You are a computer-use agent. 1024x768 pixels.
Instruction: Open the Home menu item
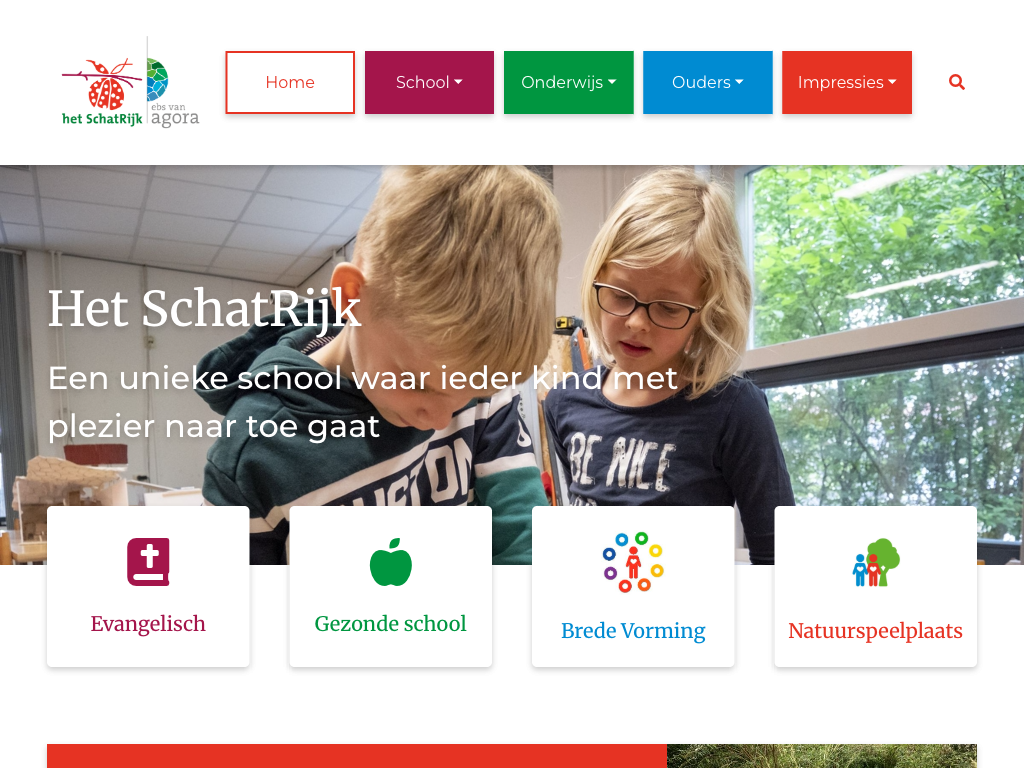point(290,82)
